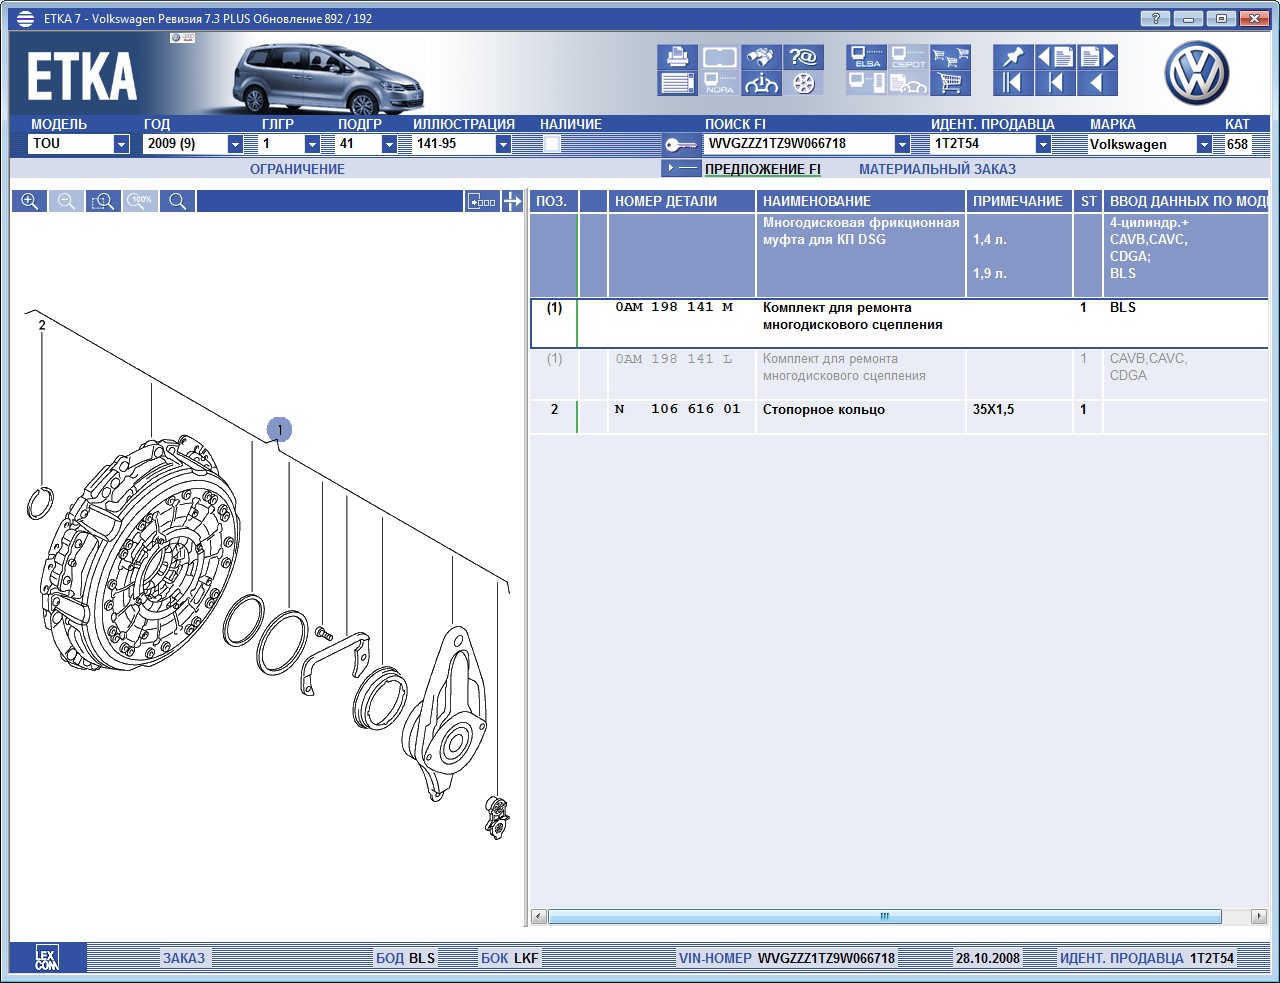Screen dimensions: 1280x983
Task: Switch to ПРЕДЛОЖЕНИЕ FI tab
Action: click(763, 169)
